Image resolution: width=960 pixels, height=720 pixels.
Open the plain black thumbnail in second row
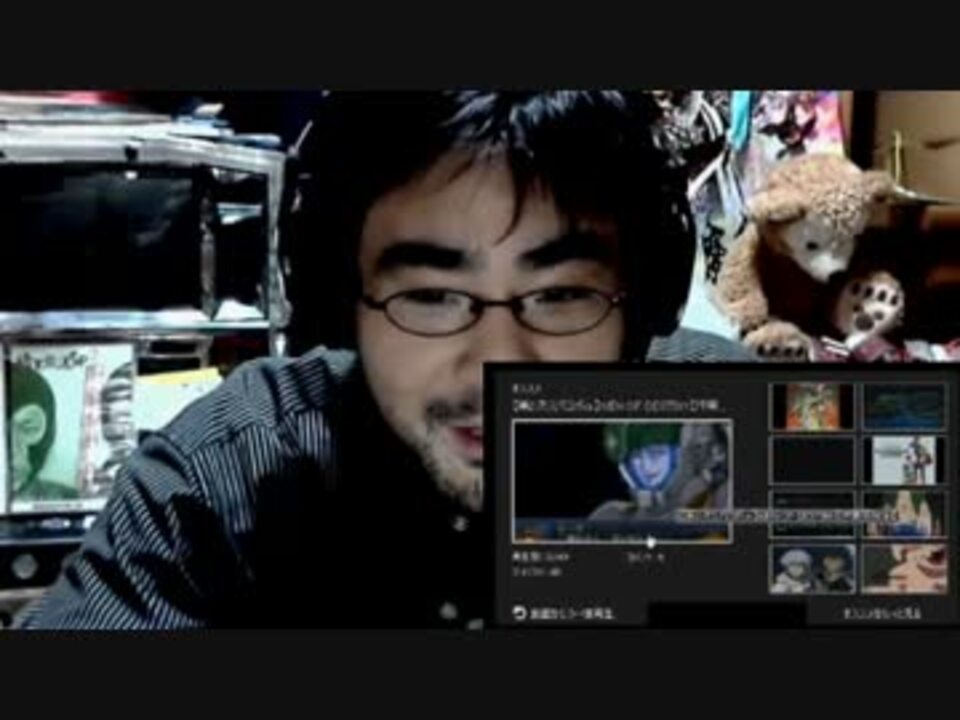click(x=812, y=460)
